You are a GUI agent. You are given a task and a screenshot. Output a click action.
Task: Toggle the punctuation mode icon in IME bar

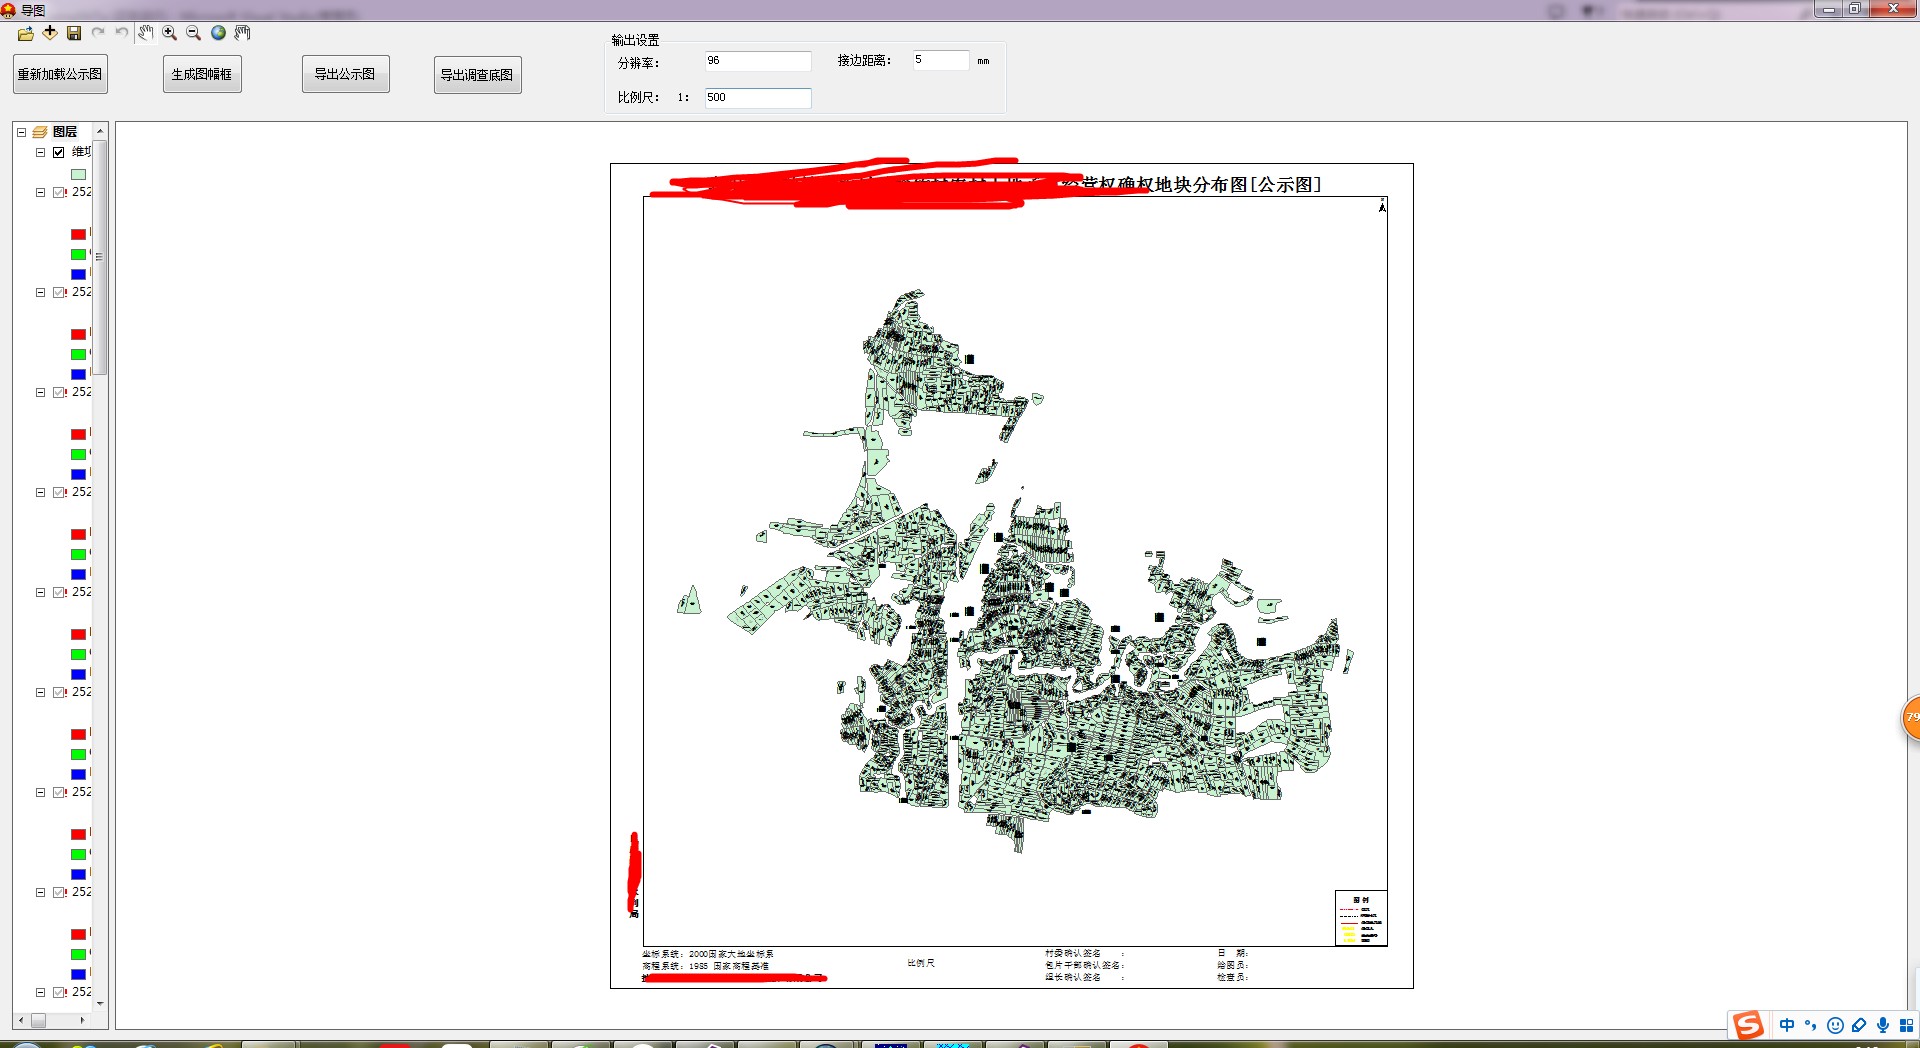click(1811, 1025)
